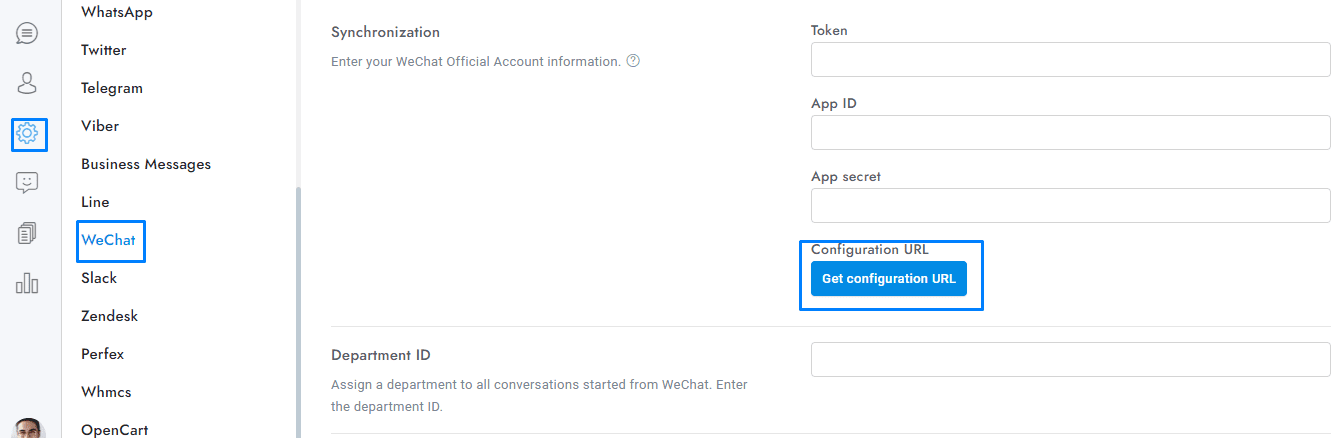Select the Settings gear icon
The height and width of the screenshot is (438, 1340).
28,133
